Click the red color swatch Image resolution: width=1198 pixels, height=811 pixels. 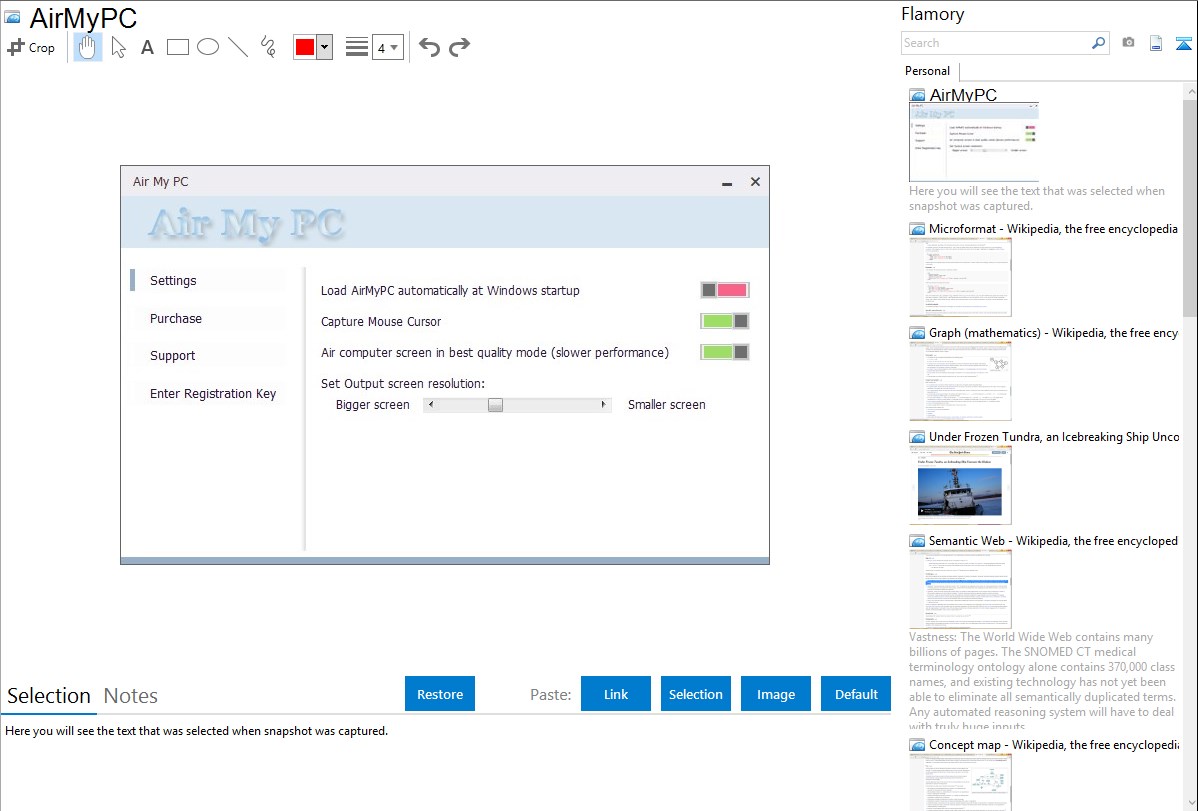(305, 47)
